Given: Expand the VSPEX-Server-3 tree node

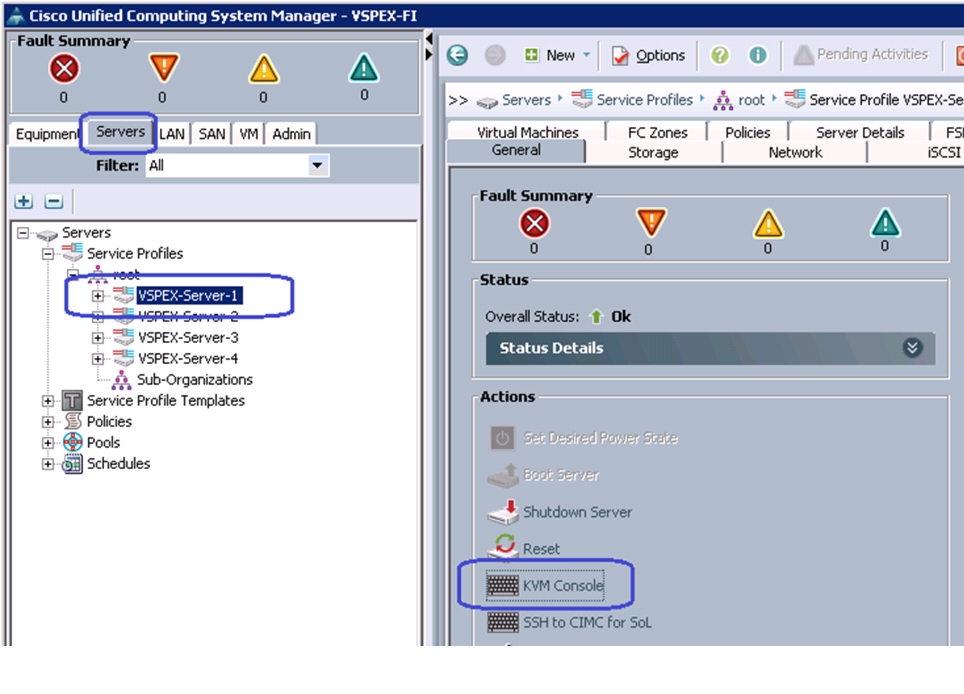Looking at the screenshot, I should (x=98, y=338).
